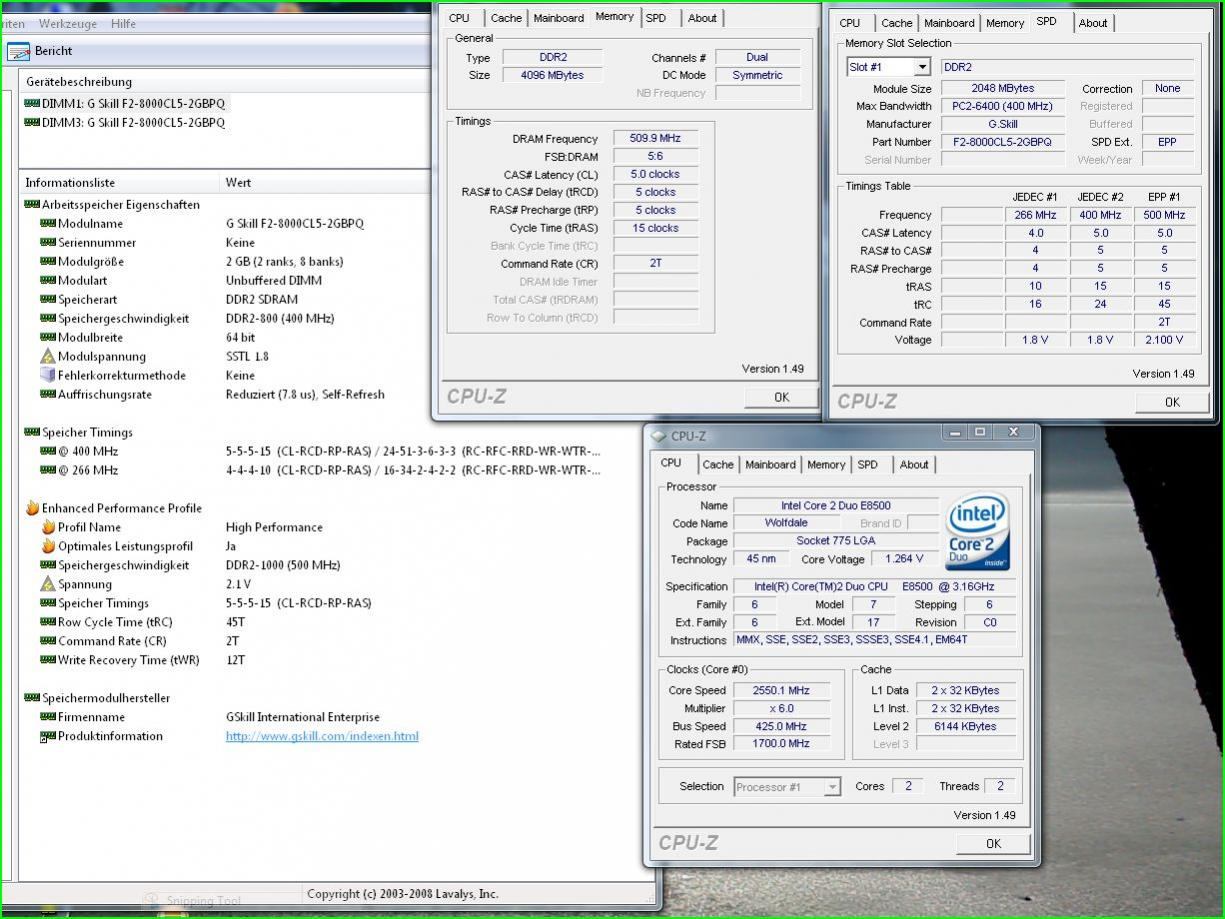Open the Processor #1 selection dropdown

coord(832,787)
